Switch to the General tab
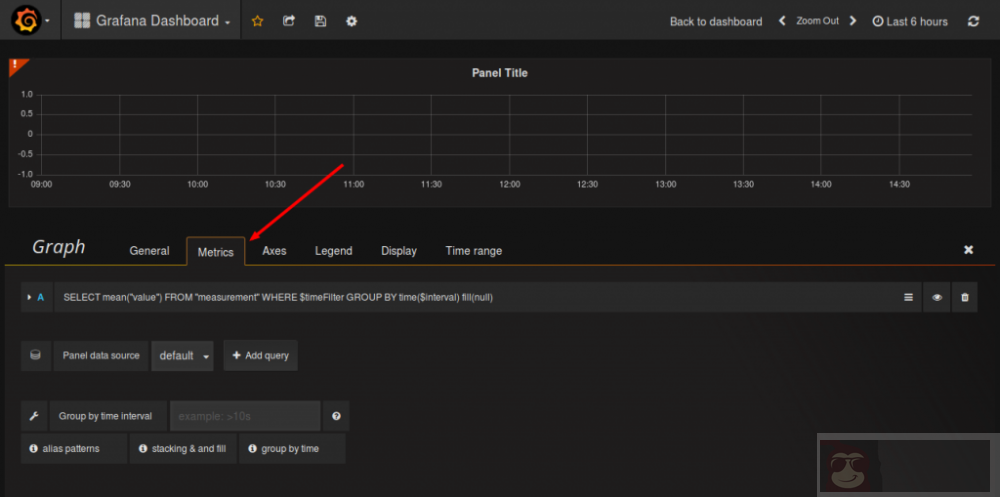Screen dimensions: 1000x497 149,251
